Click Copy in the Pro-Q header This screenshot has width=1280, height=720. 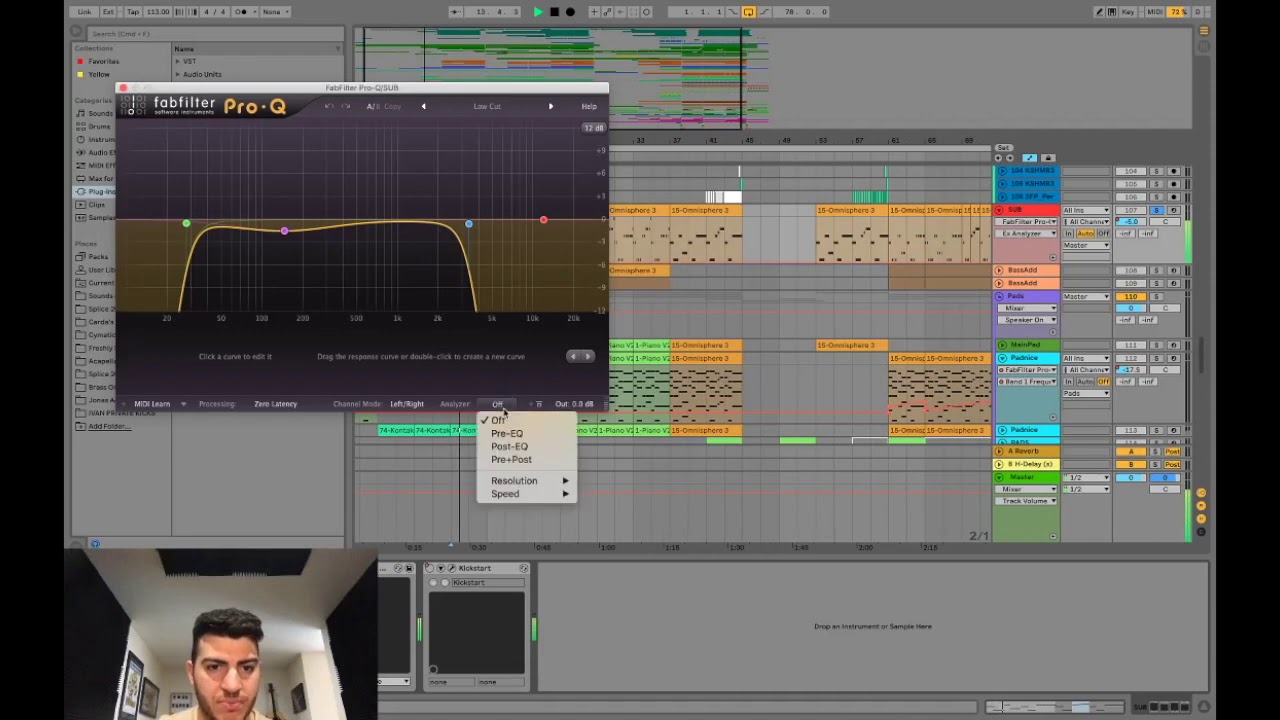click(x=392, y=107)
